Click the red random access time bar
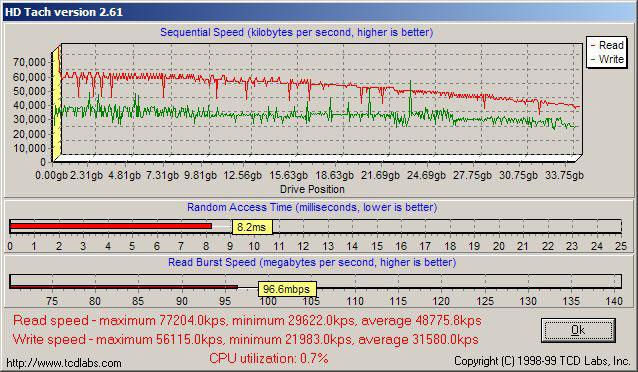The width and height of the screenshot is (638, 372). 111,226
